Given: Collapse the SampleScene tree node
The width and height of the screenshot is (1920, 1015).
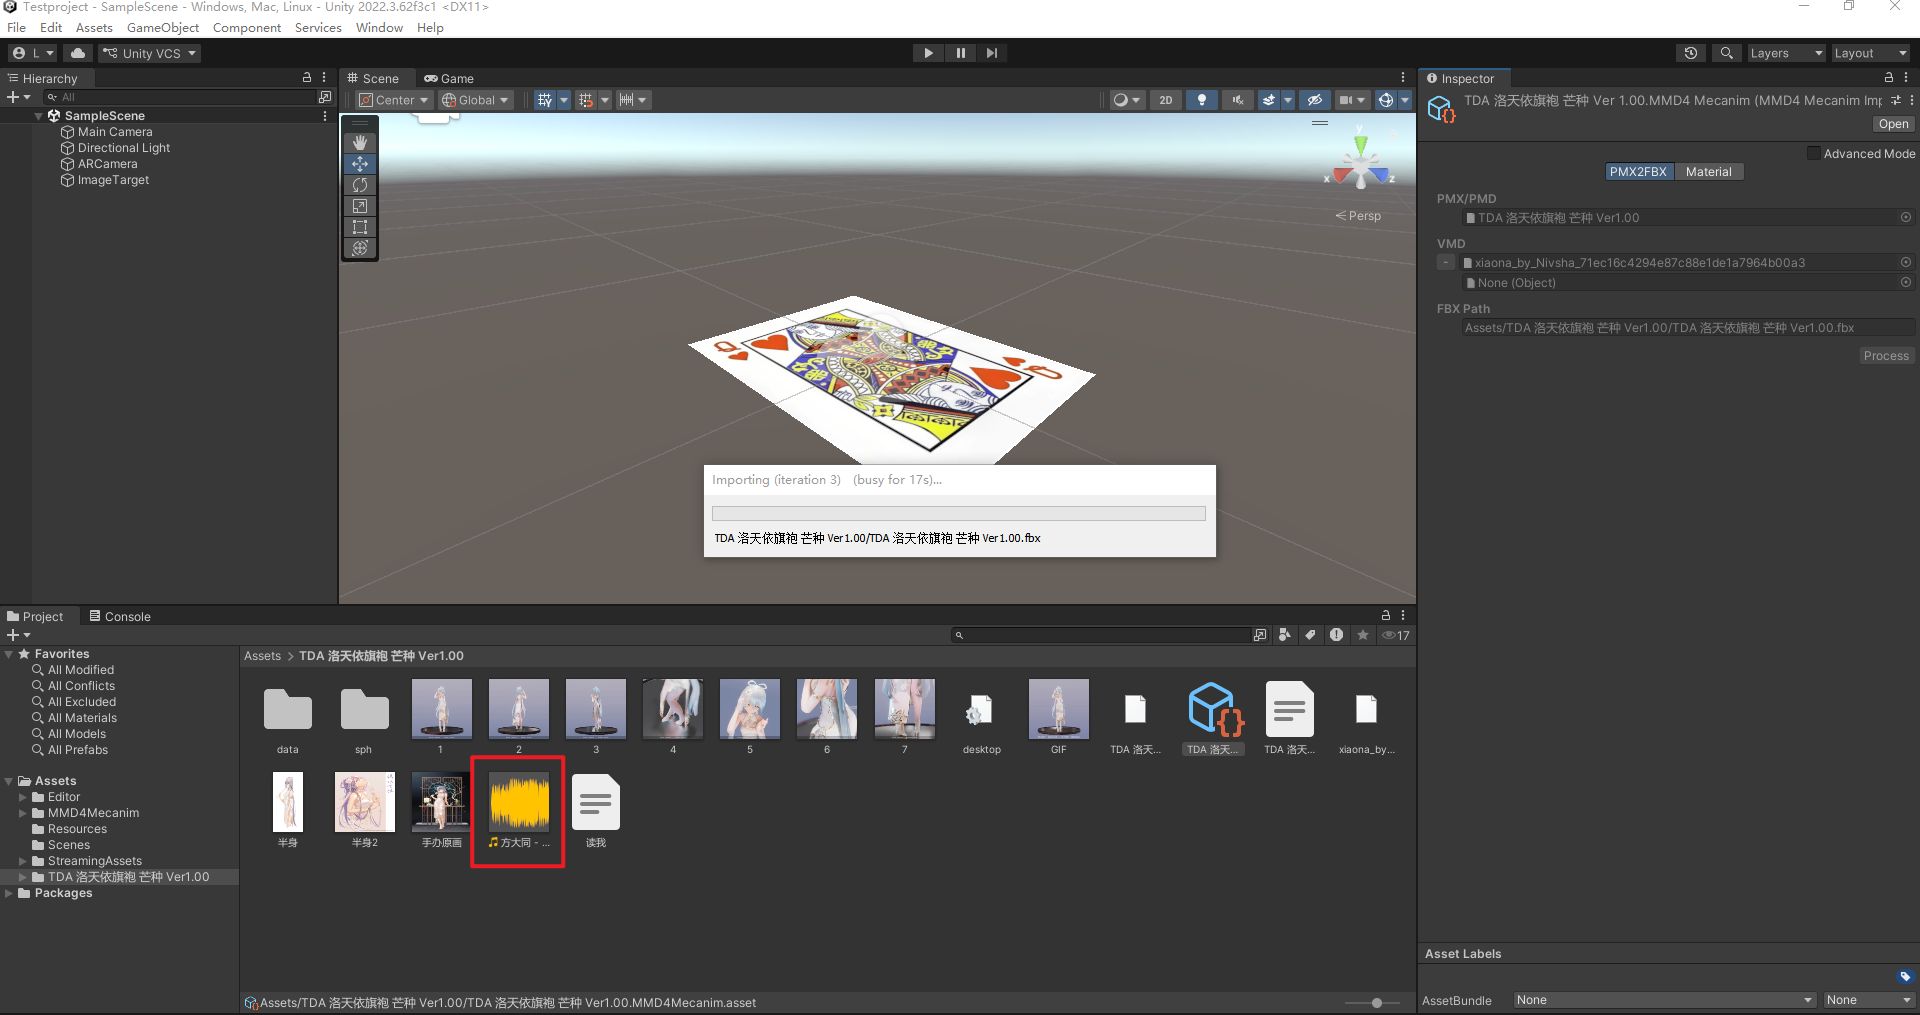Looking at the screenshot, I should (39, 116).
